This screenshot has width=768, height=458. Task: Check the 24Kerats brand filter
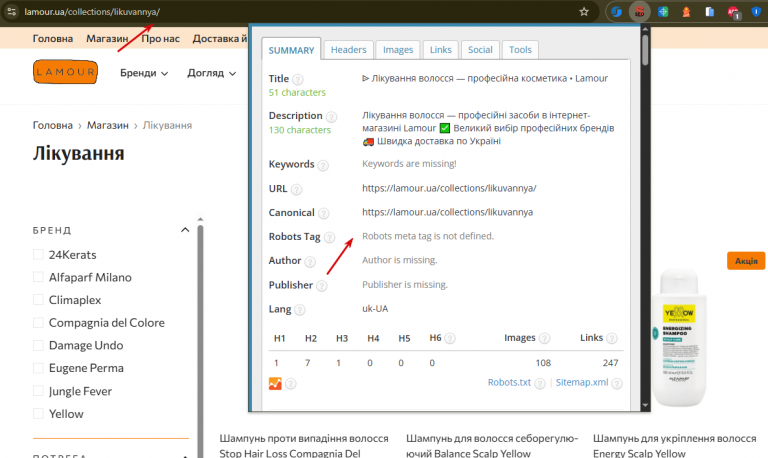pyautogui.click(x=38, y=254)
